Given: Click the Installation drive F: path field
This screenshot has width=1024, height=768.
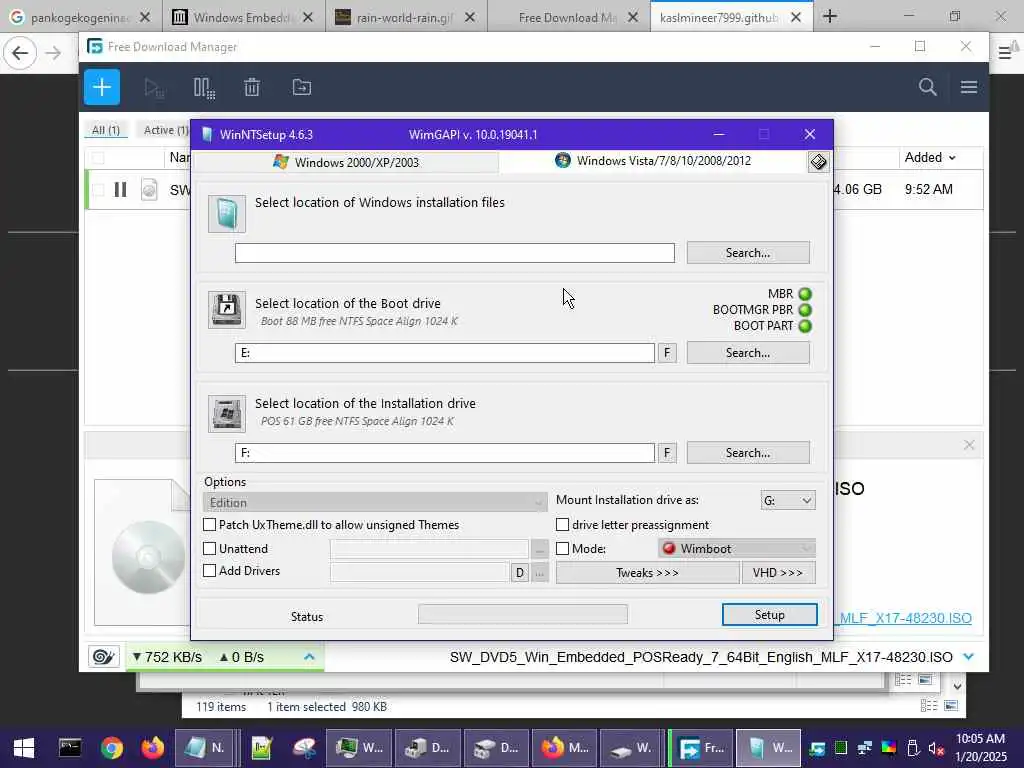Looking at the screenshot, I should pyautogui.click(x=445, y=453).
